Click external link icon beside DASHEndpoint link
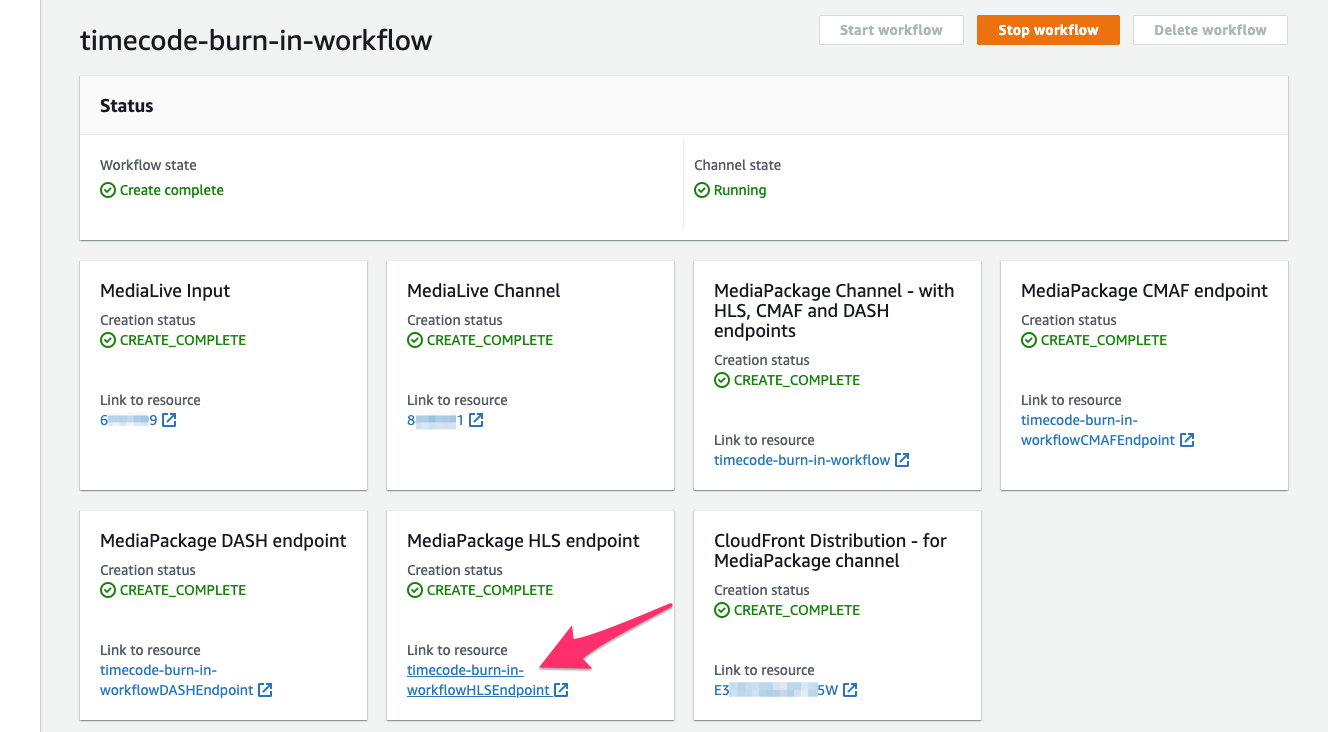Screen dimensions: 1328x732 point(265,690)
